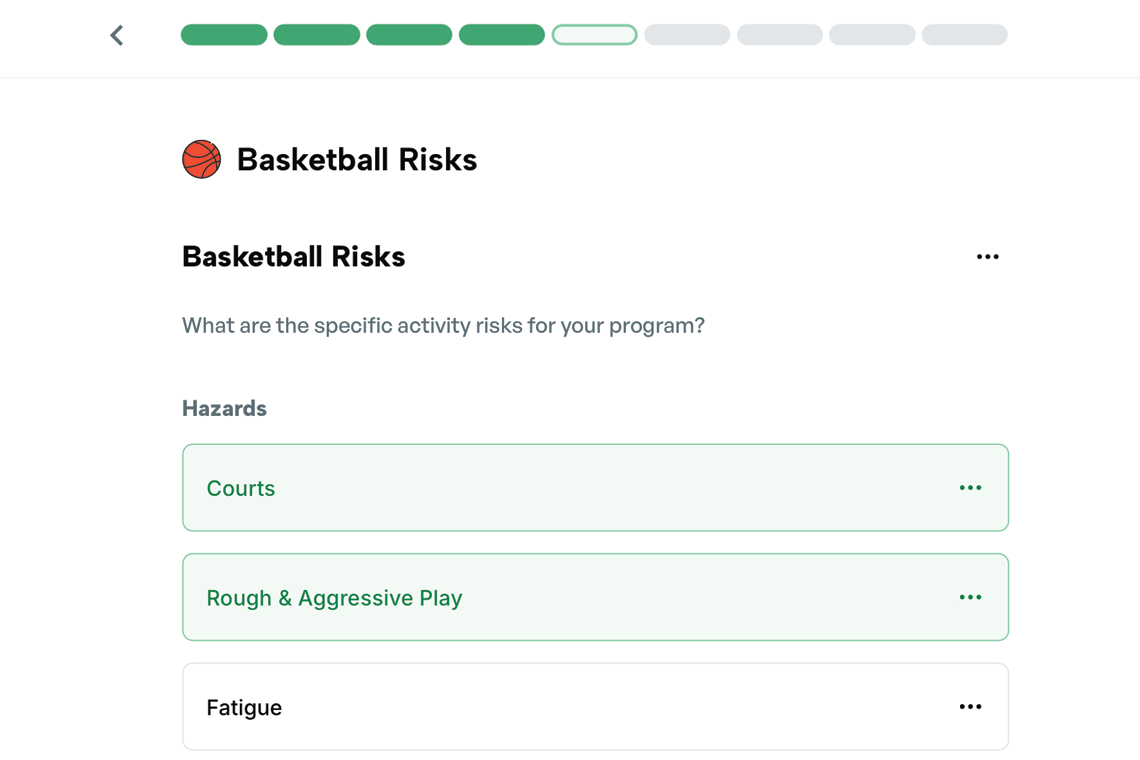Jump to the seventh progress segment
This screenshot has width=1140, height=760.
pyautogui.click(x=780, y=35)
